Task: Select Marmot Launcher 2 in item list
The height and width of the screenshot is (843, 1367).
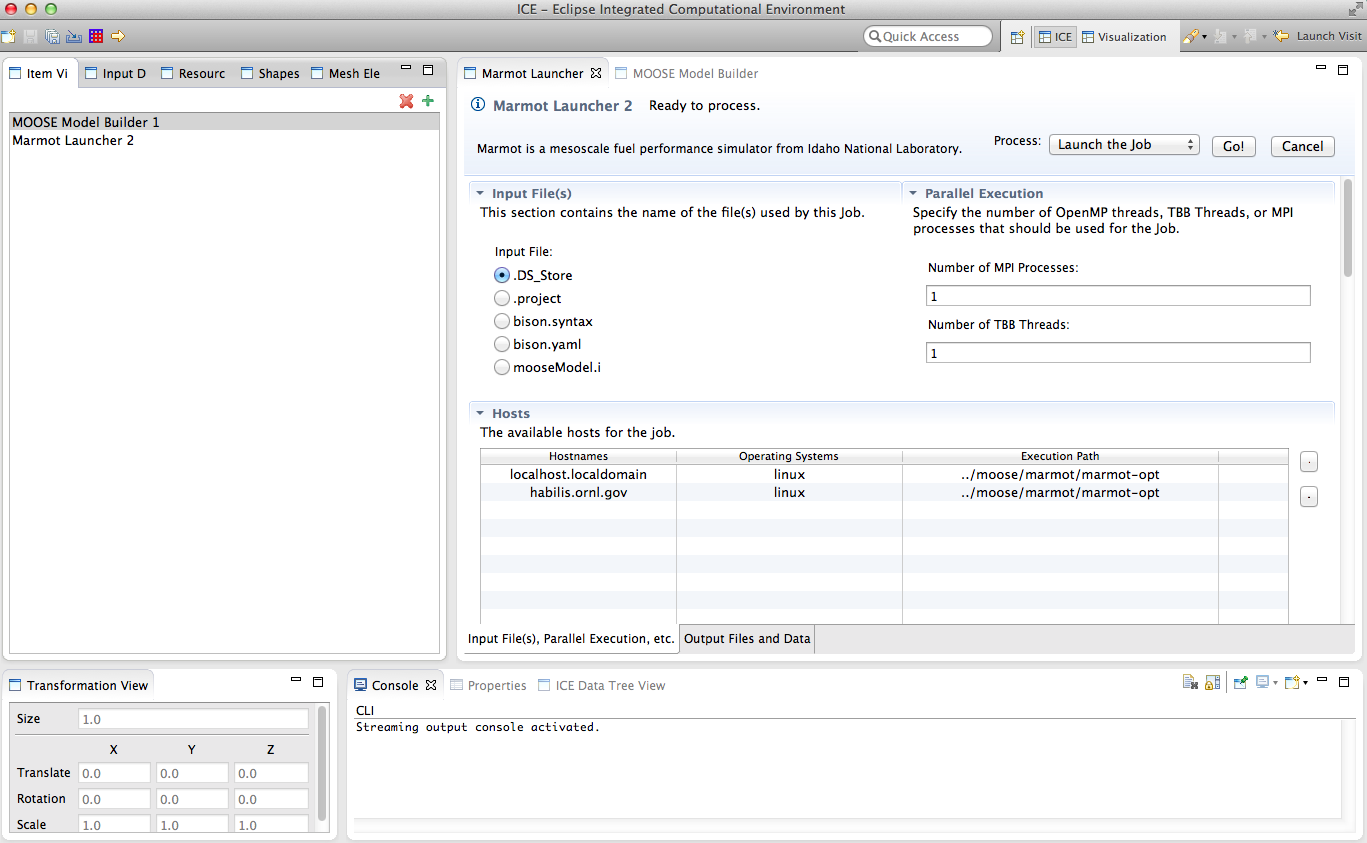Action: click(x=224, y=140)
